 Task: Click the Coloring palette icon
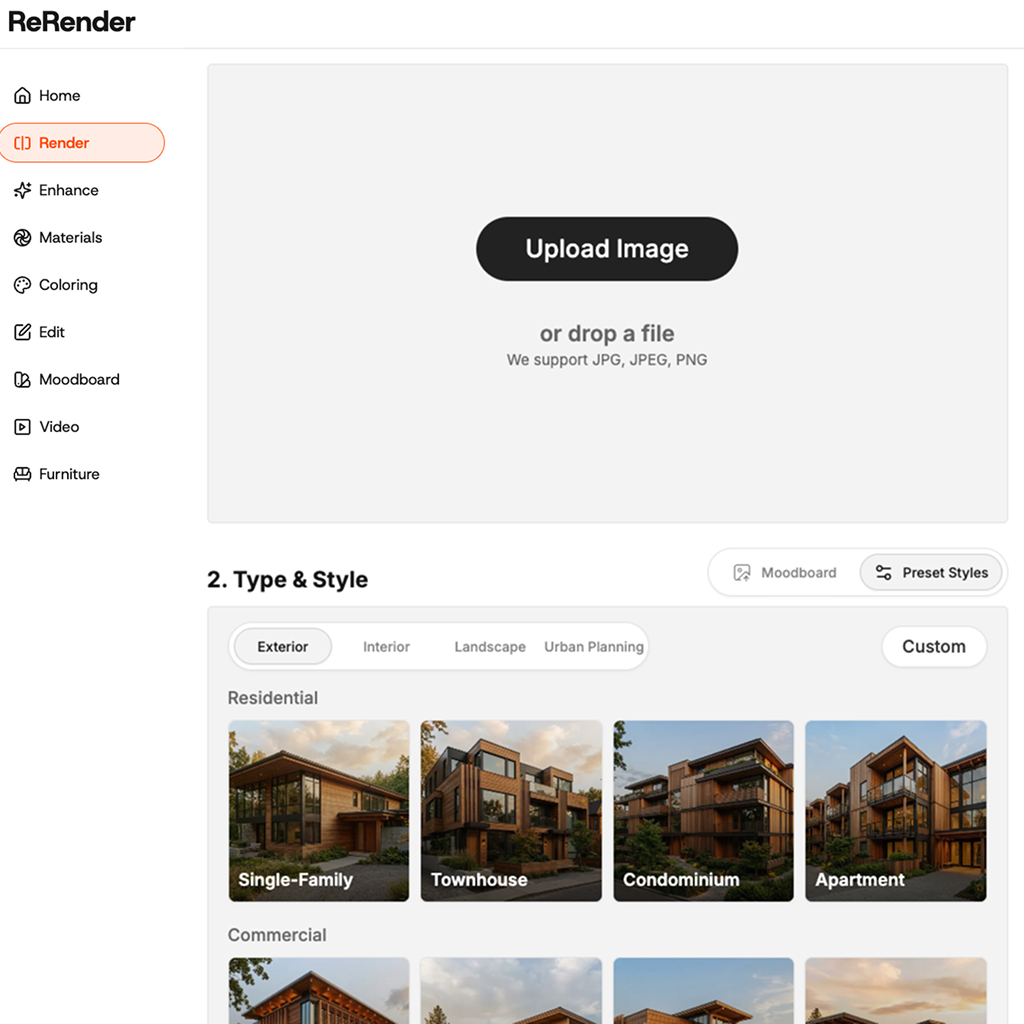click(x=22, y=285)
